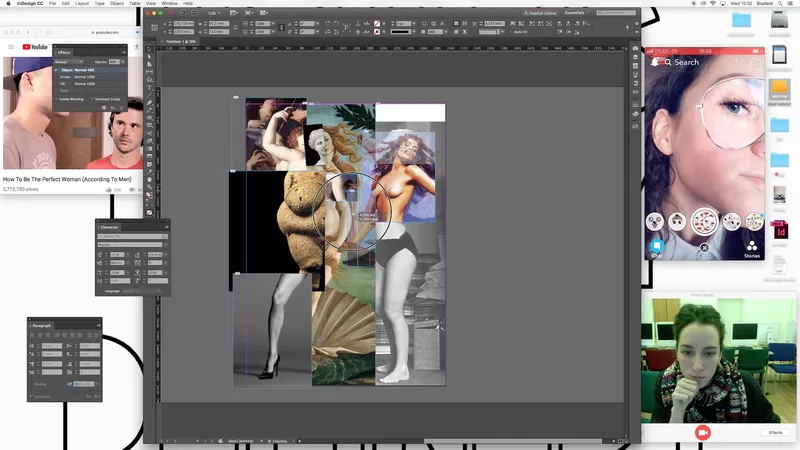This screenshot has width=800, height=450.
Task: Select the Stroke row in Effects panel
Action: coord(90,77)
